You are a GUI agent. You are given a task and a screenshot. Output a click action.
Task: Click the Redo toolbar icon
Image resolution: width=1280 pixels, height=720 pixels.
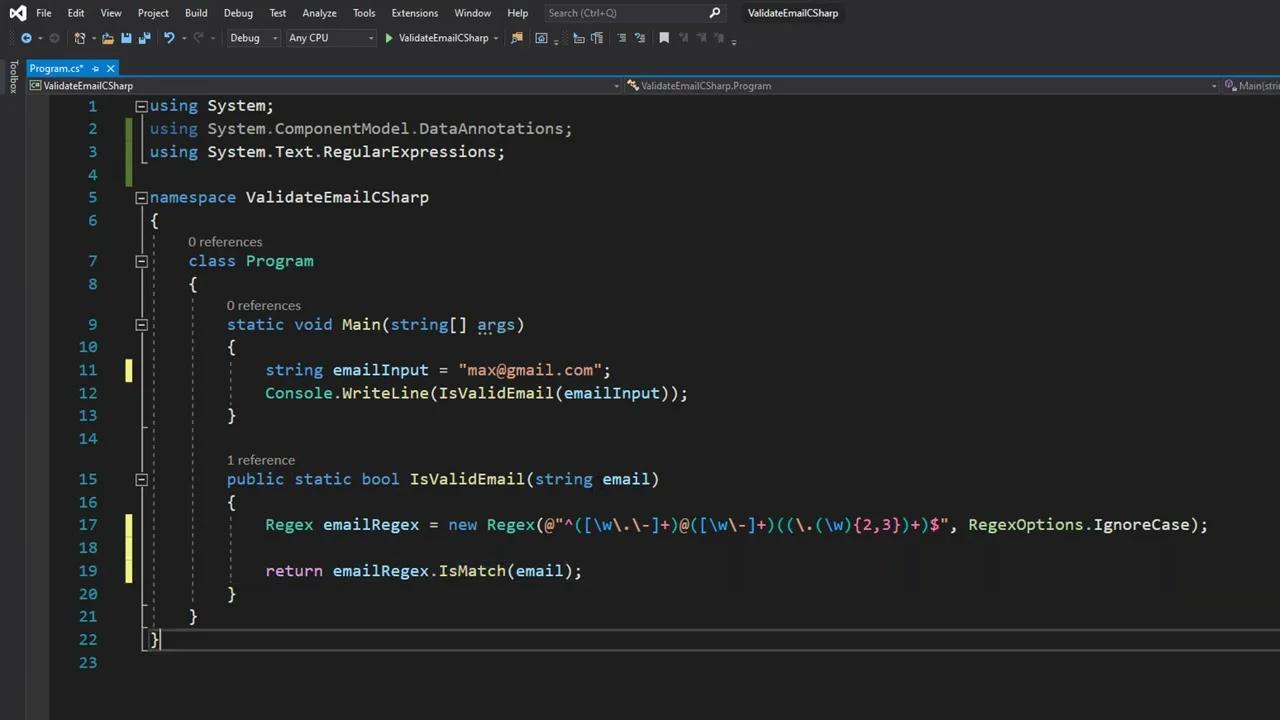pyautogui.click(x=198, y=38)
